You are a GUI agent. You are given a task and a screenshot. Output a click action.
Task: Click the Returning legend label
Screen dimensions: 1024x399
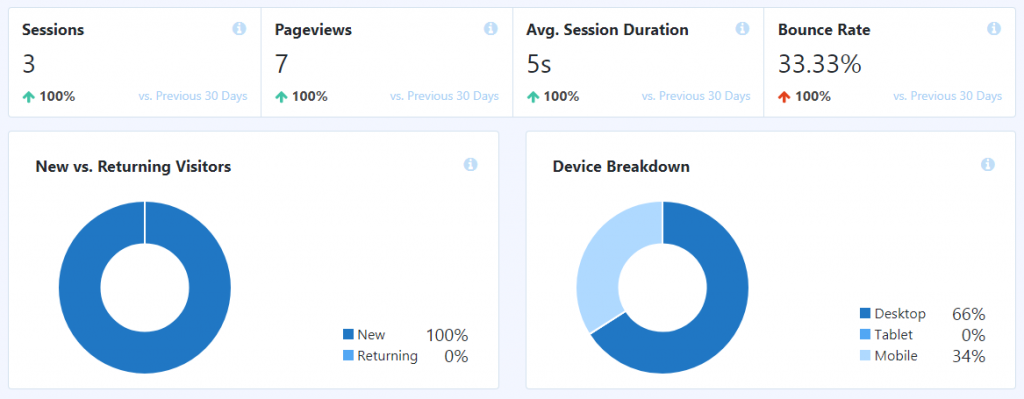point(387,356)
